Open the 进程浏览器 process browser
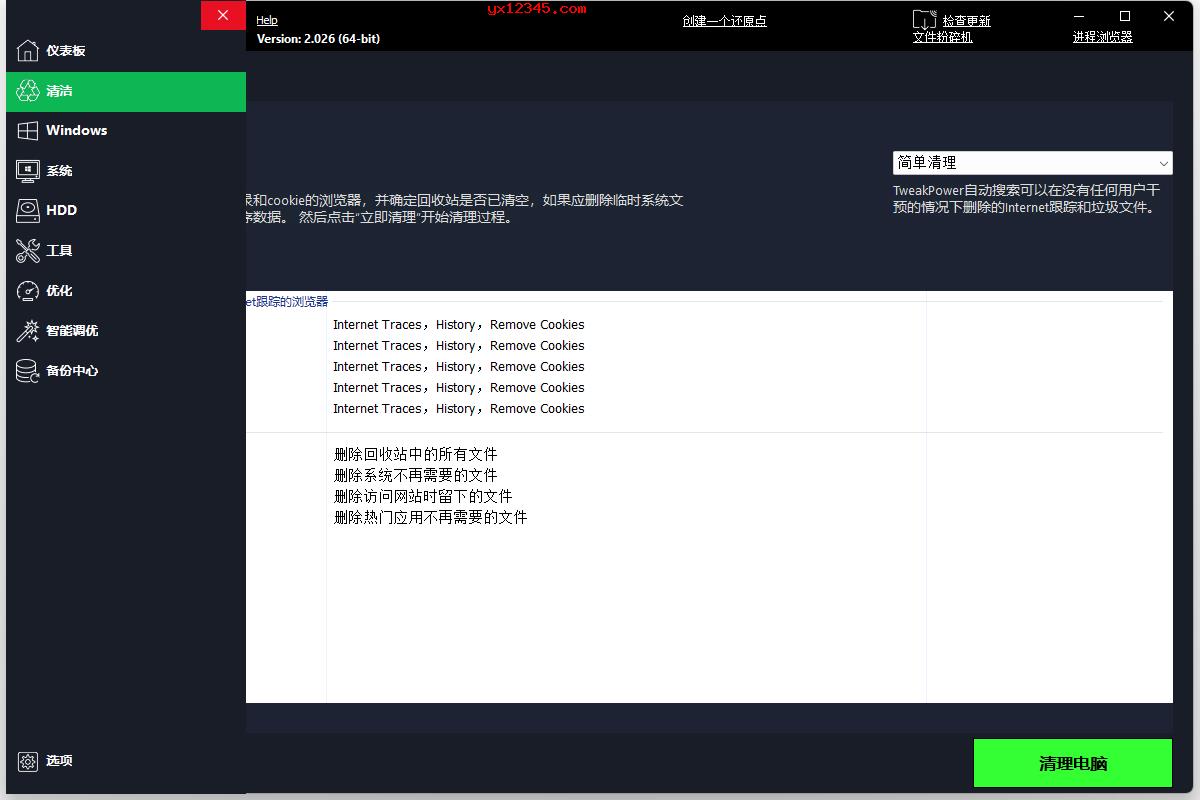Image resolution: width=1200 pixels, height=800 pixels. coord(1103,36)
